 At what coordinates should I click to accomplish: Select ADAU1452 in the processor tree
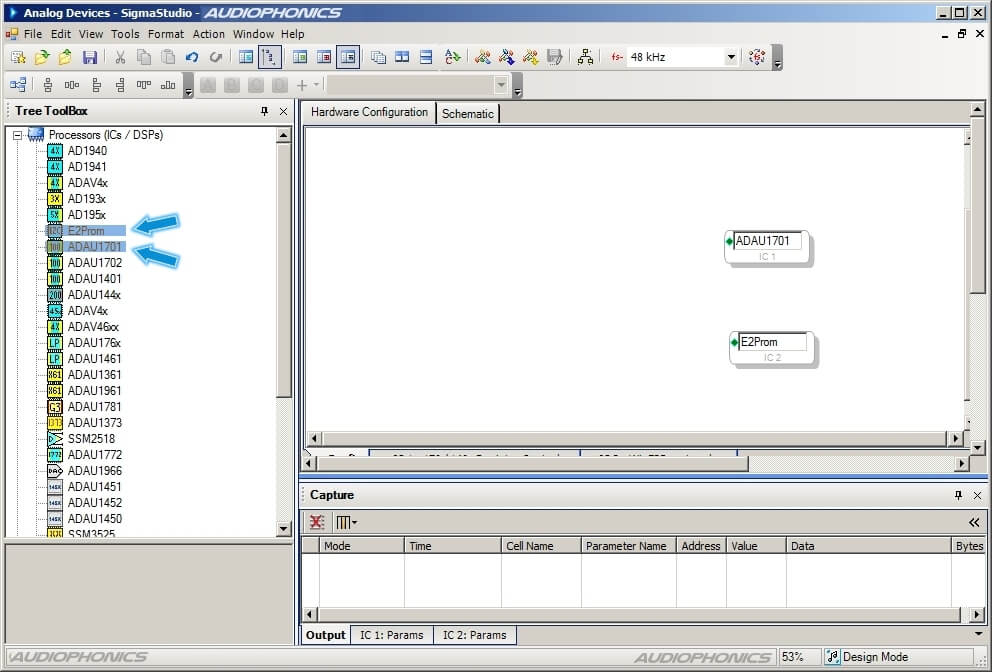[95, 502]
